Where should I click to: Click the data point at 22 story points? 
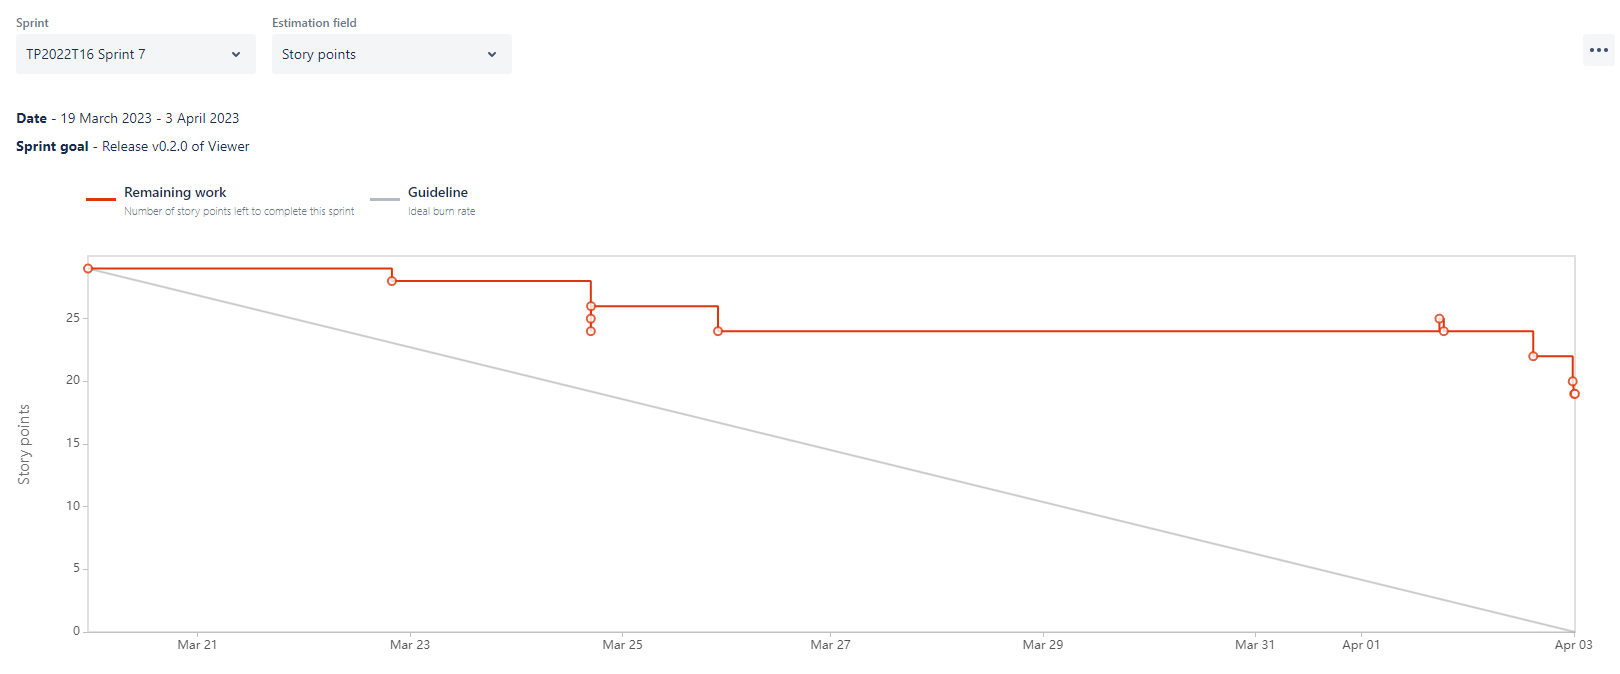pos(1533,356)
